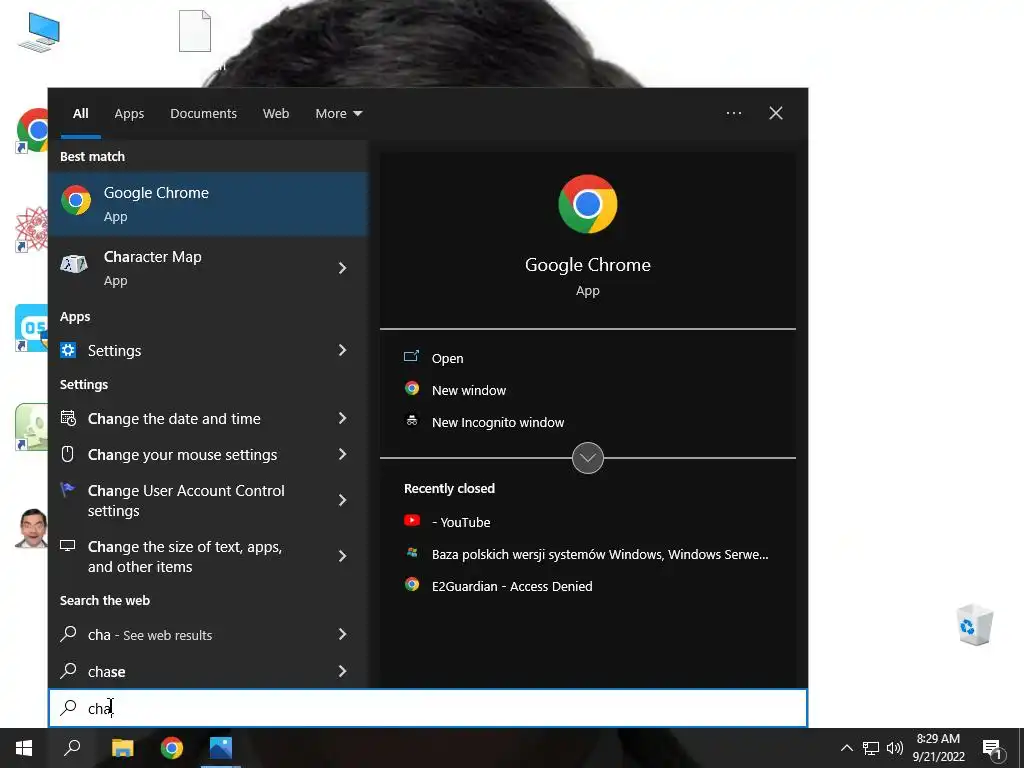Open the Photos app on the taskbar
The height and width of the screenshot is (768, 1024).
221,748
